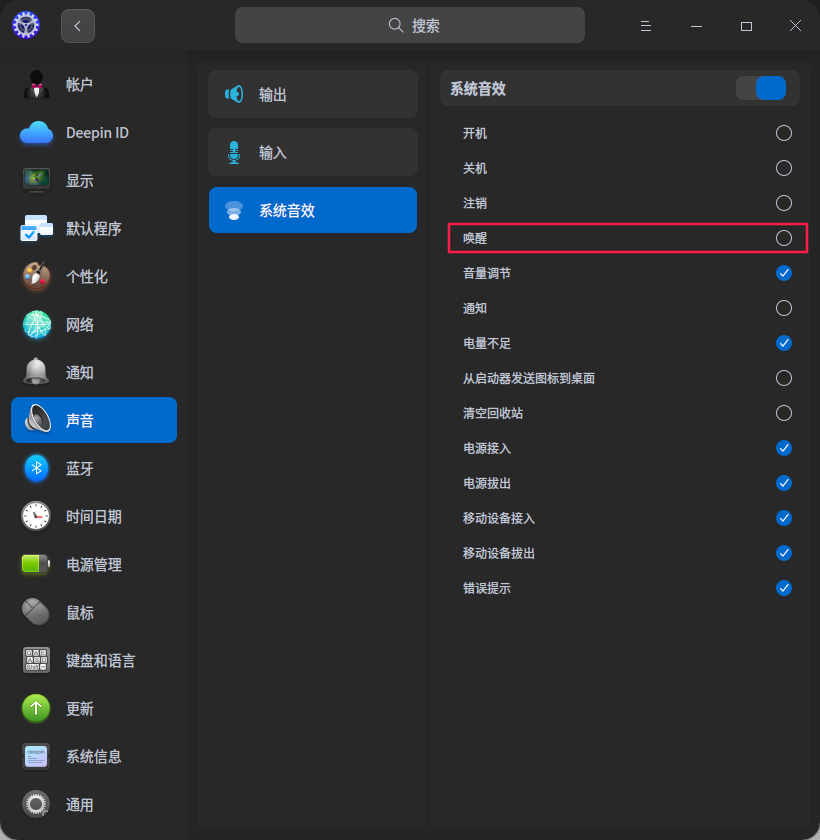Open the 蓝牙 Bluetooth settings label
This screenshot has height=840, width=820.
[80, 469]
